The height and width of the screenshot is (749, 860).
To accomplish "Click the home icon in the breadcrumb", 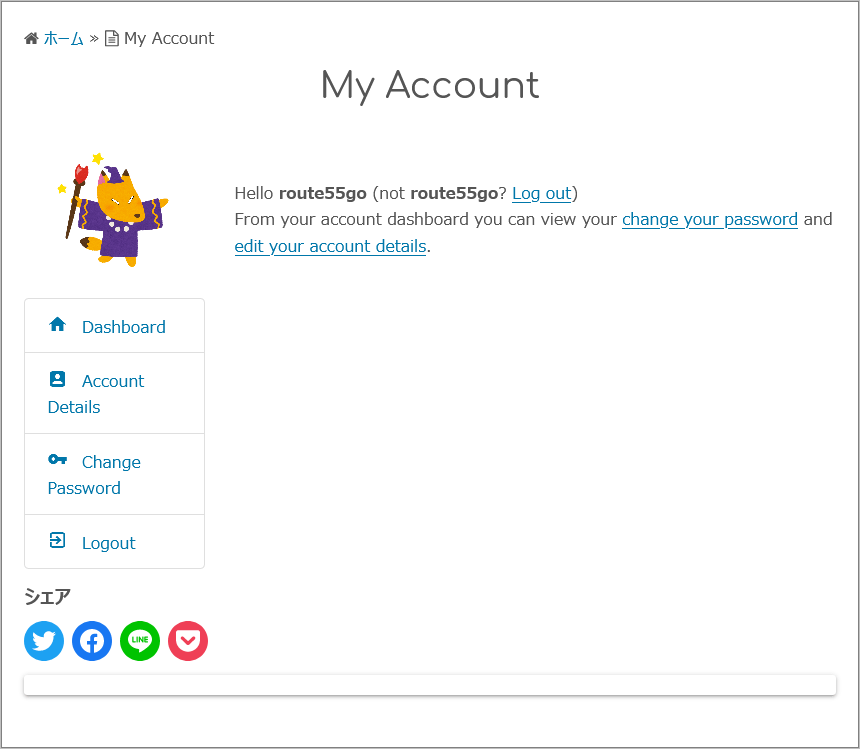I will pyautogui.click(x=31, y=39).
